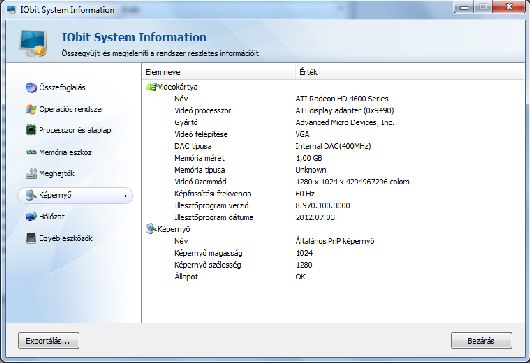
Task: Open the Memória eszköz RAM icon
Action: click(31, 152)
